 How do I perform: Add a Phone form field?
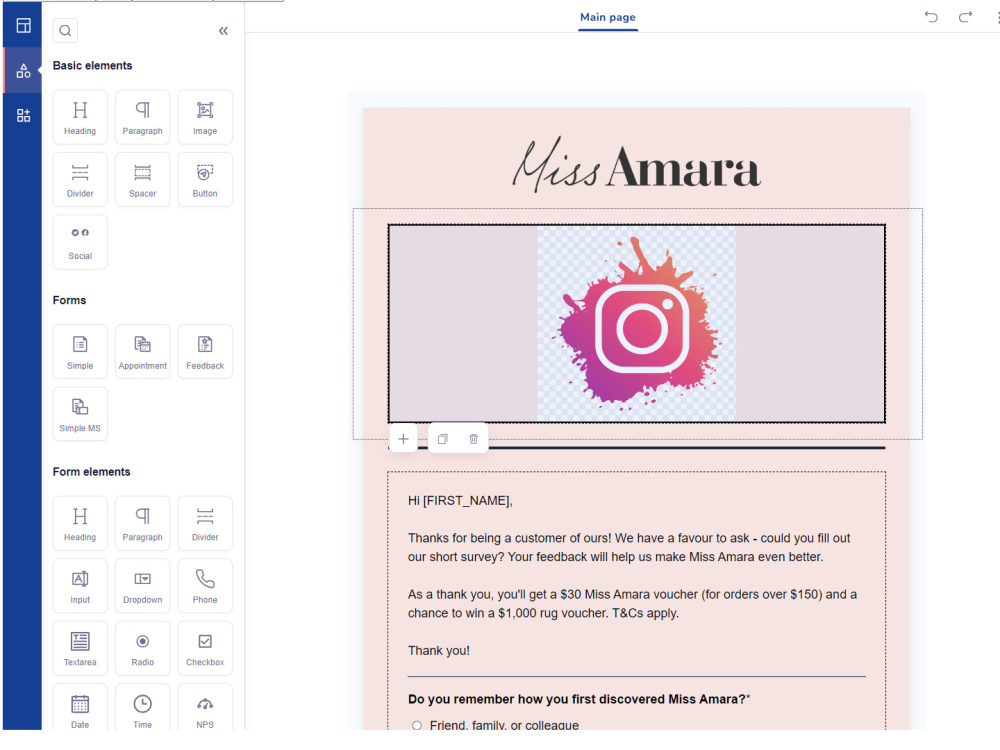(x=205, y=586)
